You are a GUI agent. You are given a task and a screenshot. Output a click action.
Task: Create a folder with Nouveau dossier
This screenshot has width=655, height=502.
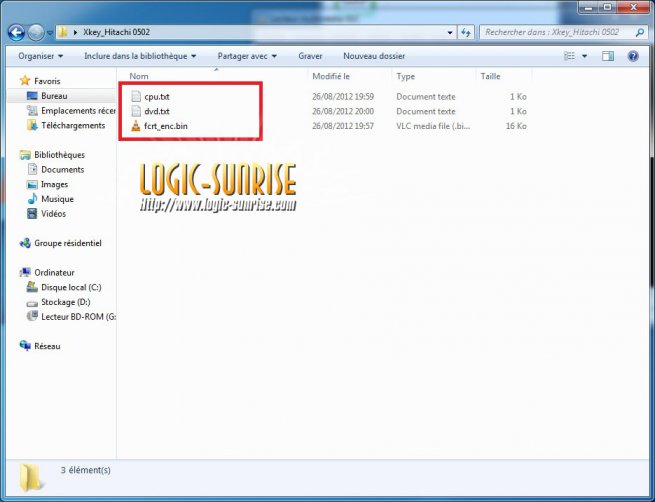[373, 56]
